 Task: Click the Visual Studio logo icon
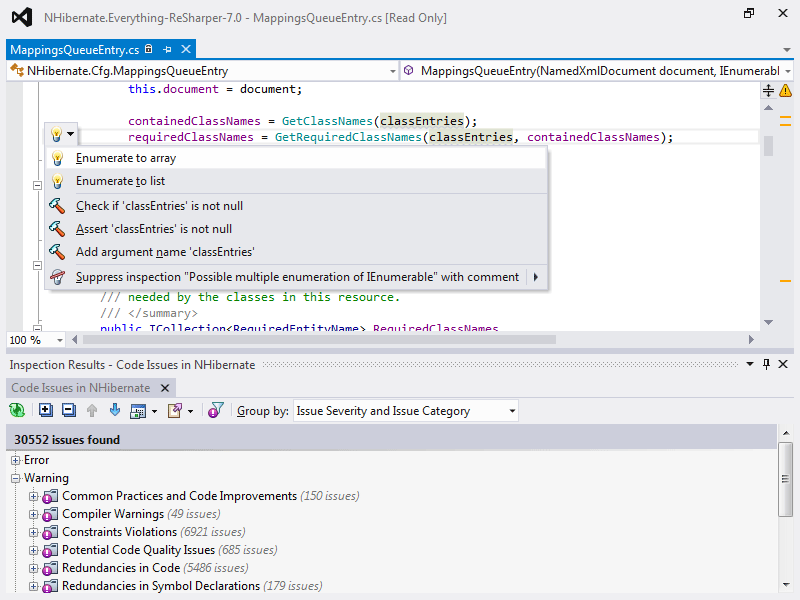click(22, 17)
